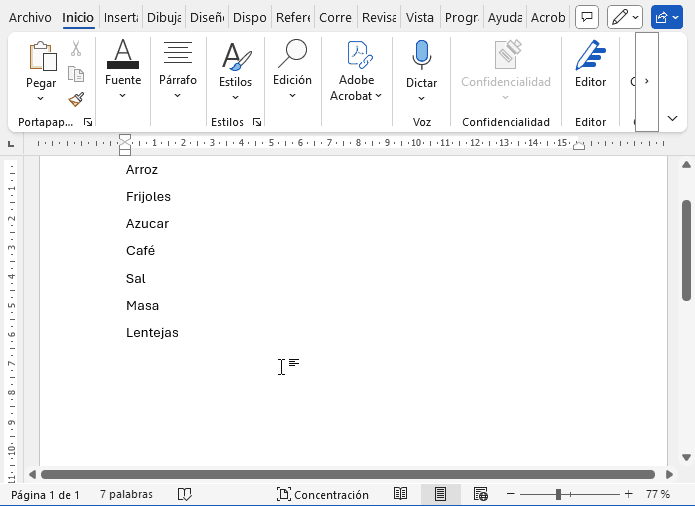Toggle Concentración focus mode
This screenshot has height=506, width=695.
(323, 494)
